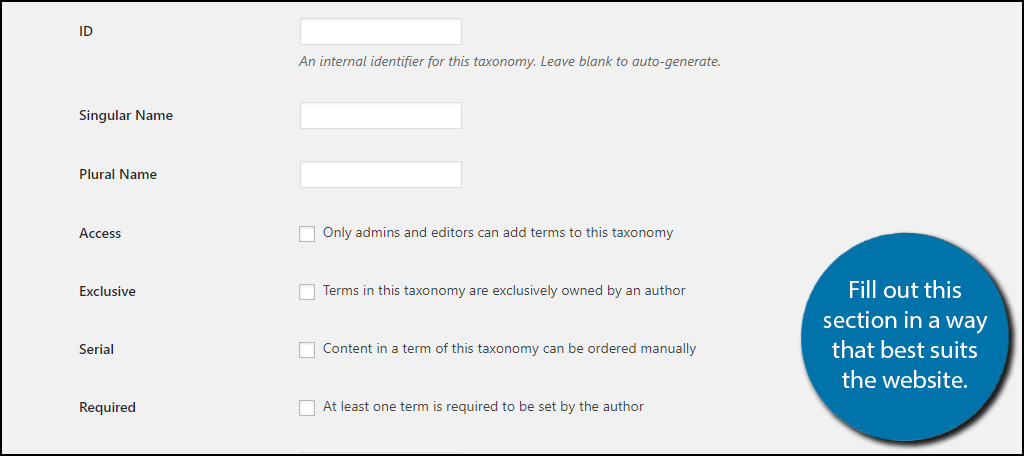Select the Plural Name text field
This screenshot has height=456, width=1024.
click(380, 175)
